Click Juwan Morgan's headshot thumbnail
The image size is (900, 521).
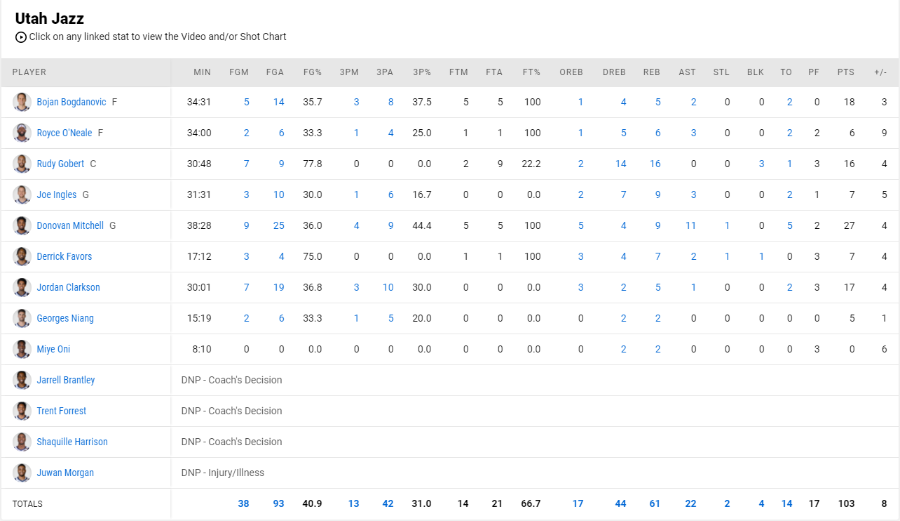22,473
